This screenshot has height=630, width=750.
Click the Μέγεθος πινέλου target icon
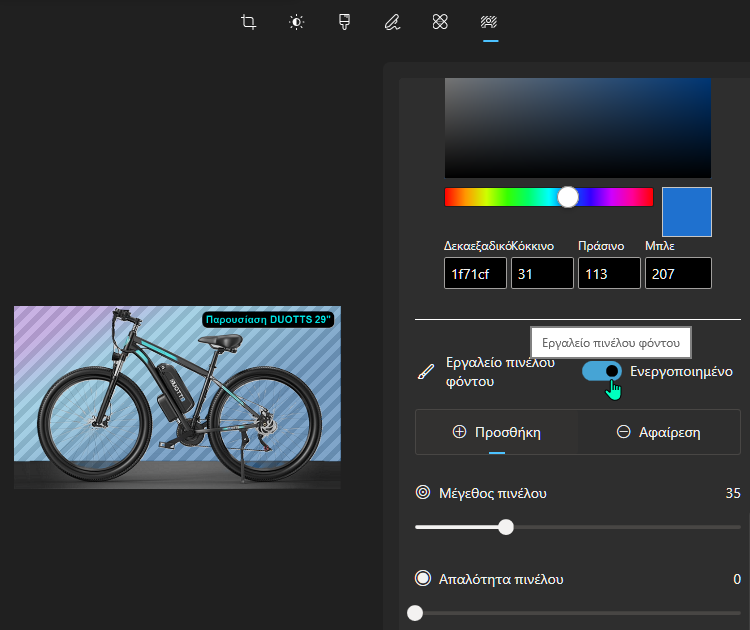pos(423,493)
